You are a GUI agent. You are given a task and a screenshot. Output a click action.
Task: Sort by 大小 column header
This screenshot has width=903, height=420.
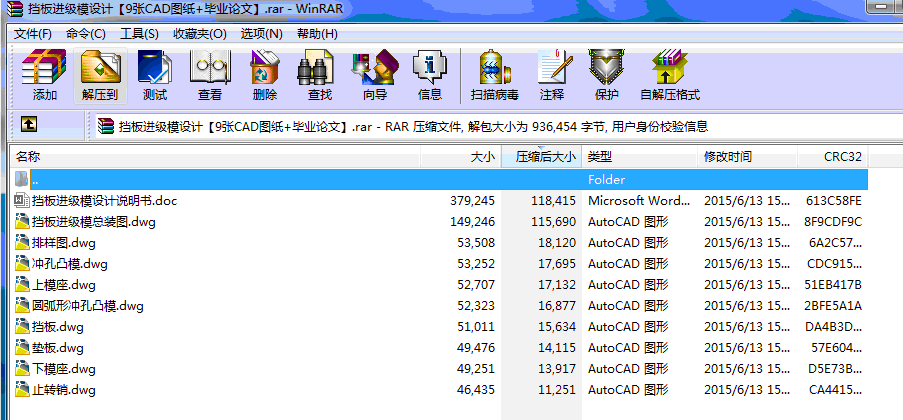(x=461, y=157)
